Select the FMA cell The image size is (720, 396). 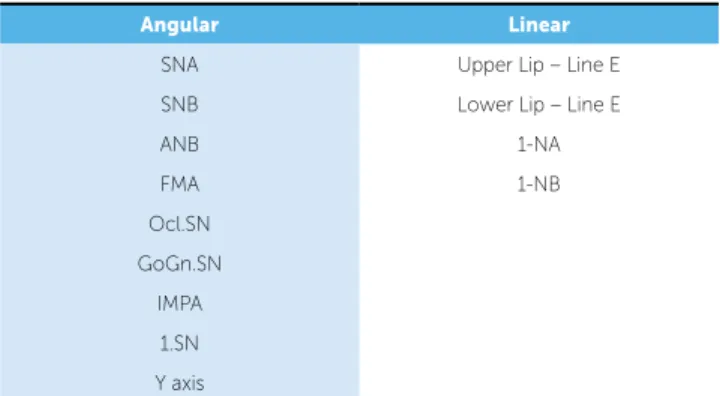pos(180,184)
